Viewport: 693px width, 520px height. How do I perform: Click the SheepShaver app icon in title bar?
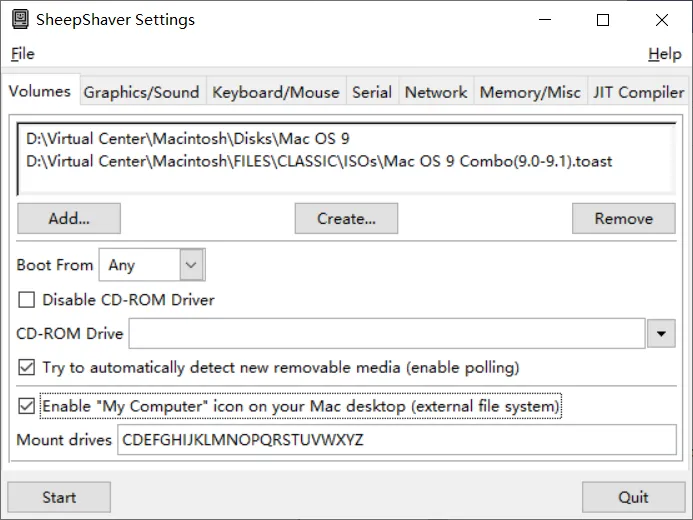coord(20,20)
